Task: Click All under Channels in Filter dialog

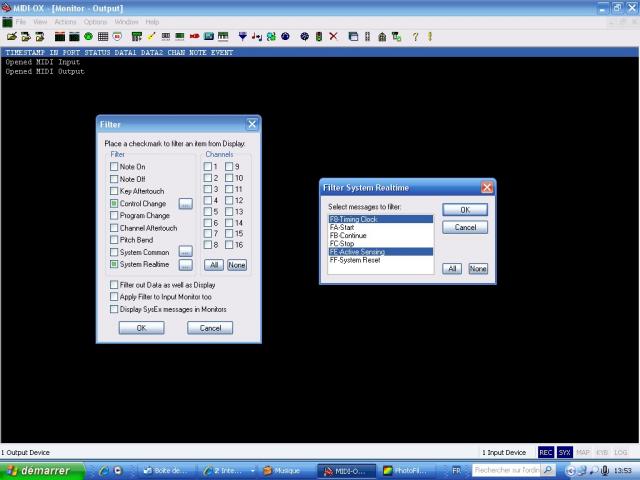Action: (x=214, y=265)
